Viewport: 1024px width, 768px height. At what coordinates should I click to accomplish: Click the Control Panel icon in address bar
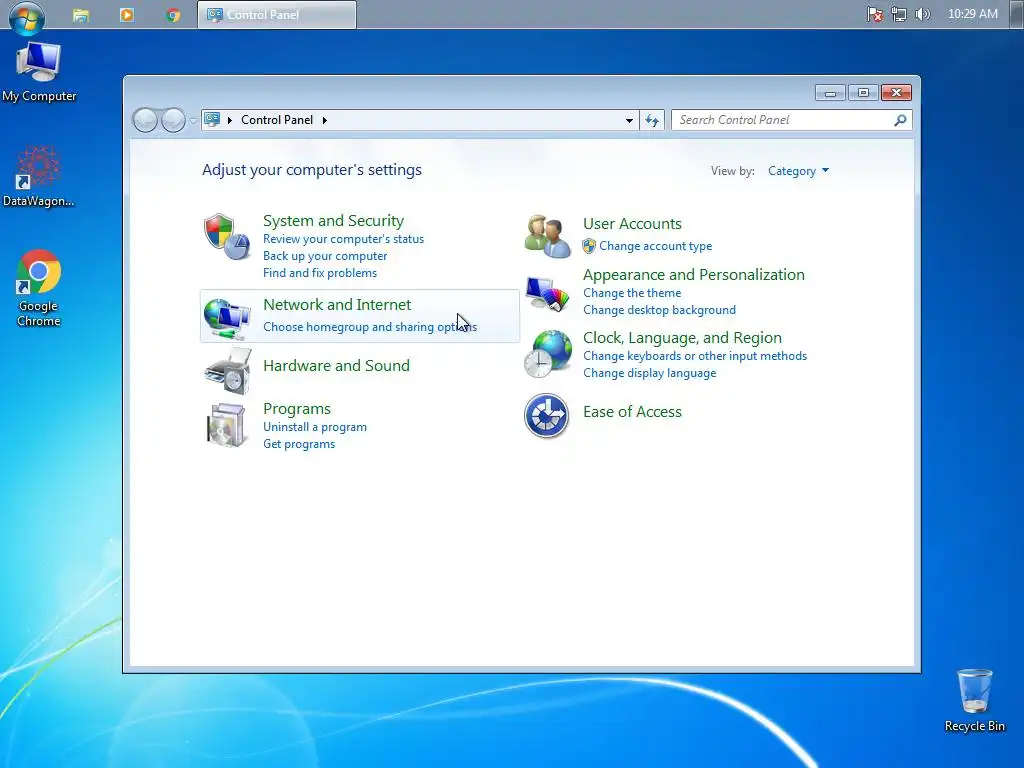(x=212, y=120)
